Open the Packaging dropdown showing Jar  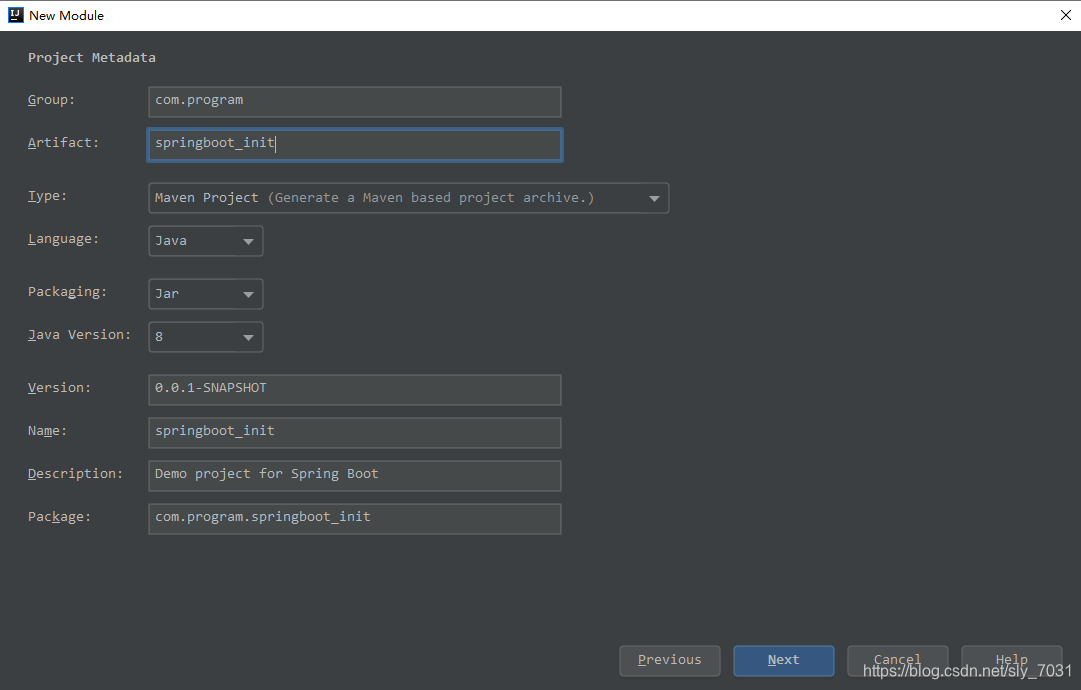(x=205, y=294)
